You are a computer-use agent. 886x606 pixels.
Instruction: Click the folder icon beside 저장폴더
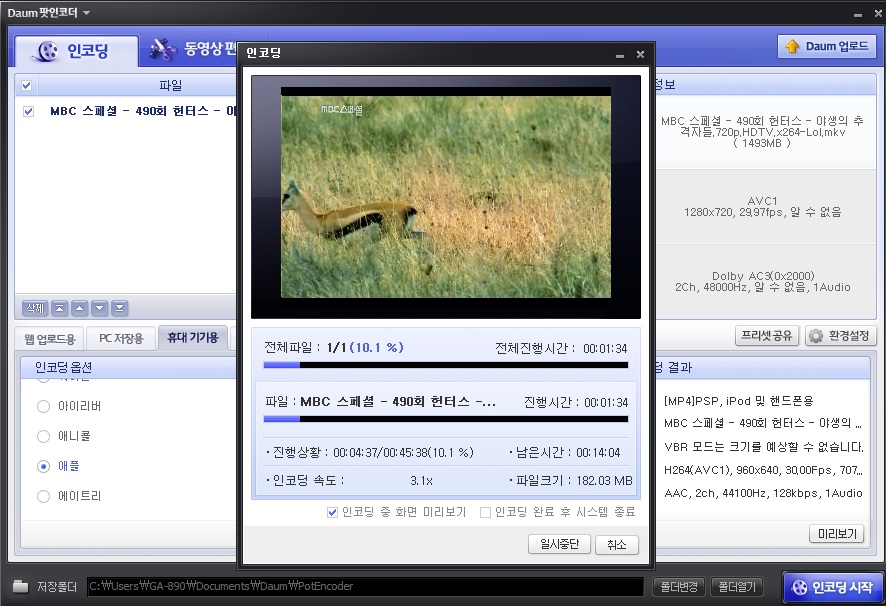[x=20, y=586]
